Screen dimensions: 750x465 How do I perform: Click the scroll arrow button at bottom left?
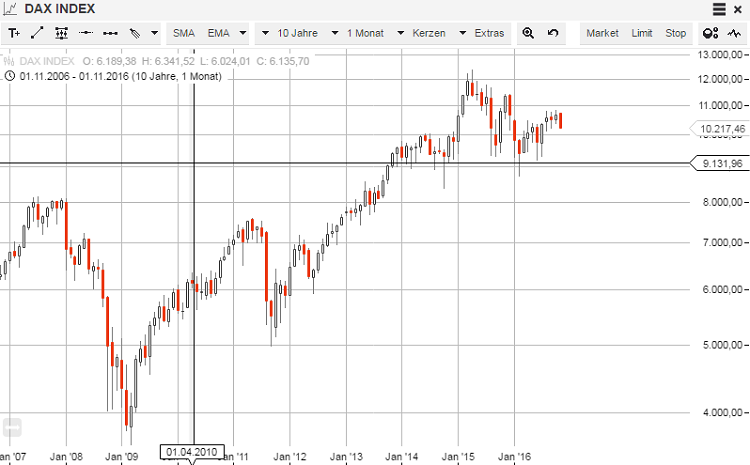[12, 427]
